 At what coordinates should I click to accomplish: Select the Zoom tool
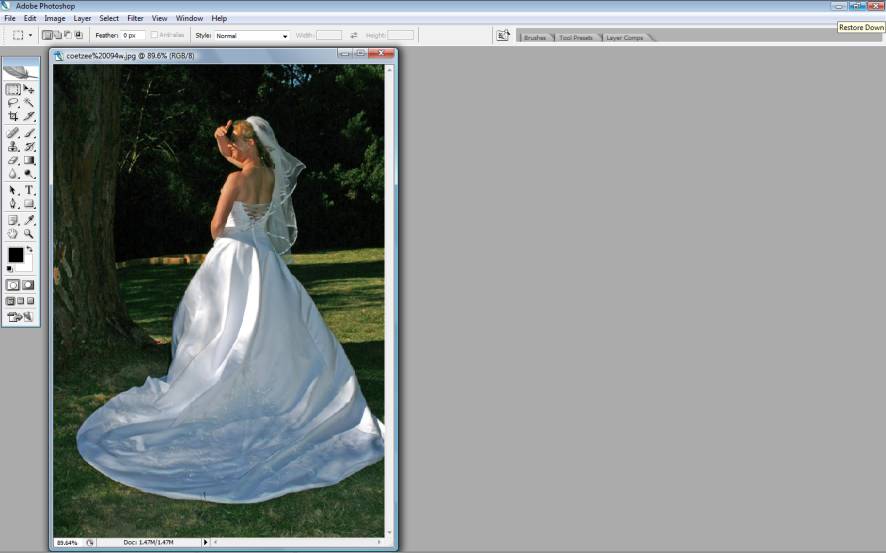[x=29, y=233]
